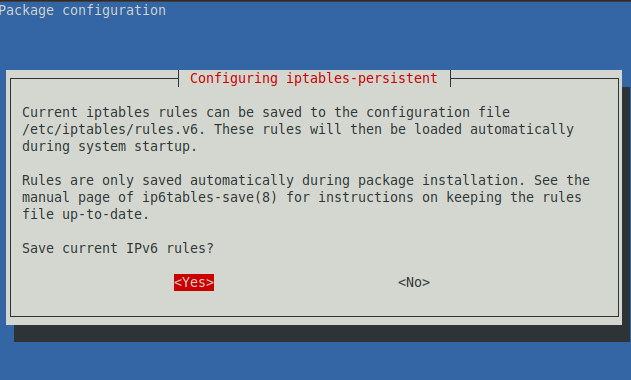
Task: Click the dialog border right of the title
Action: pos(534,79)
